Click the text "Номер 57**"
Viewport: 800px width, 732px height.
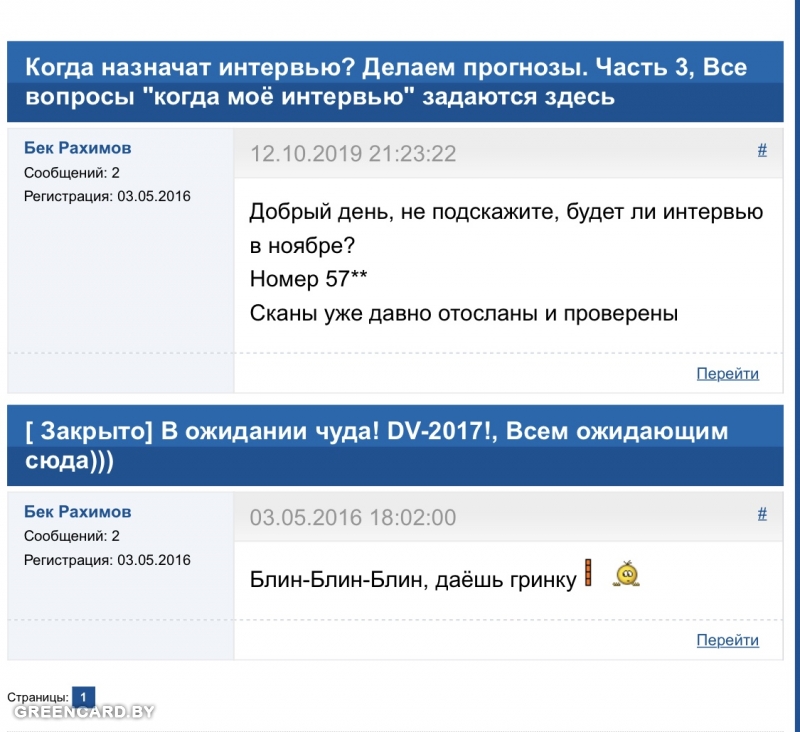coord(308,279)
